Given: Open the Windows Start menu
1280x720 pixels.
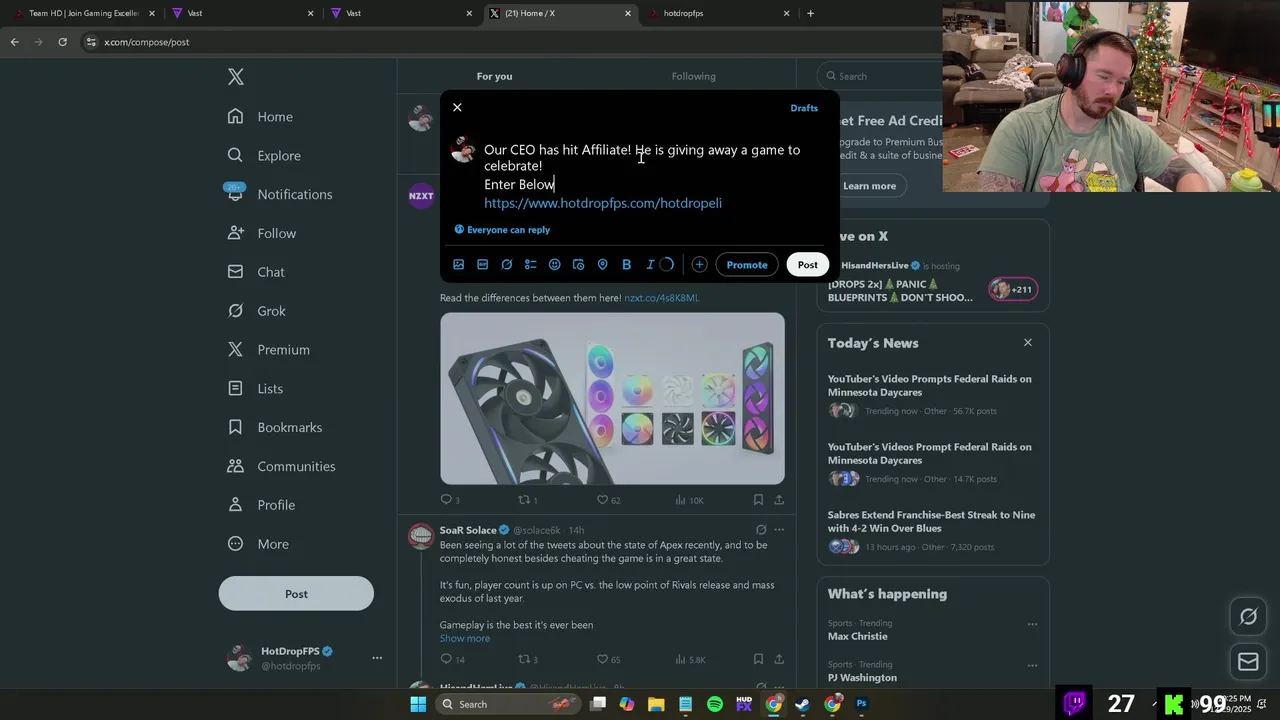Looking at the screenshot, I should point(419,704).
